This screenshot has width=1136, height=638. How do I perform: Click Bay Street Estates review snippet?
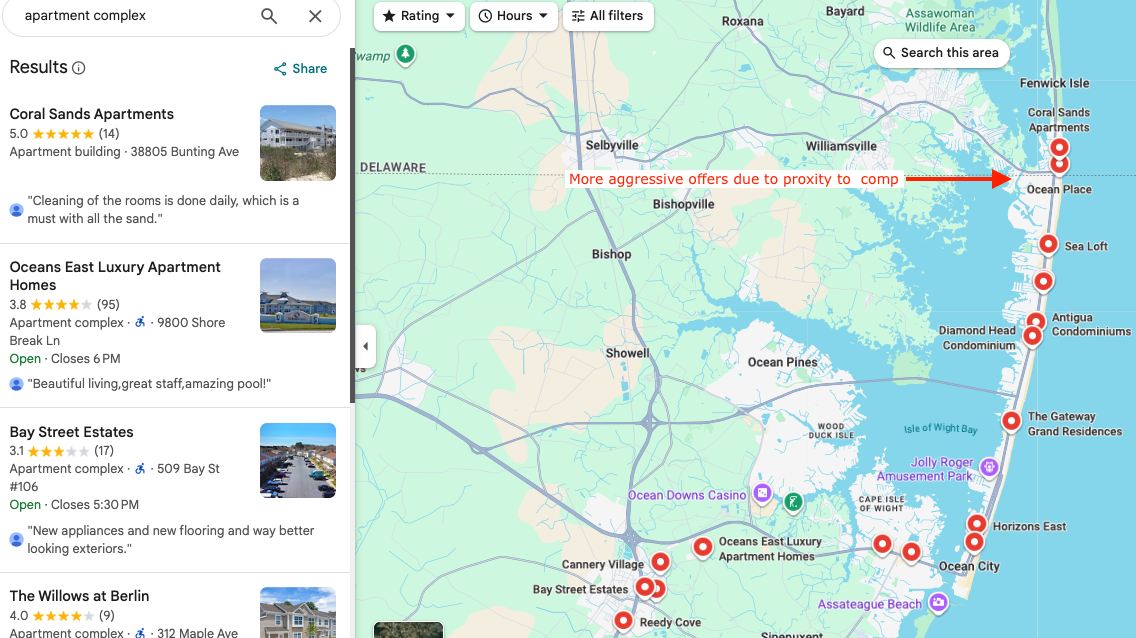(171, 540)
